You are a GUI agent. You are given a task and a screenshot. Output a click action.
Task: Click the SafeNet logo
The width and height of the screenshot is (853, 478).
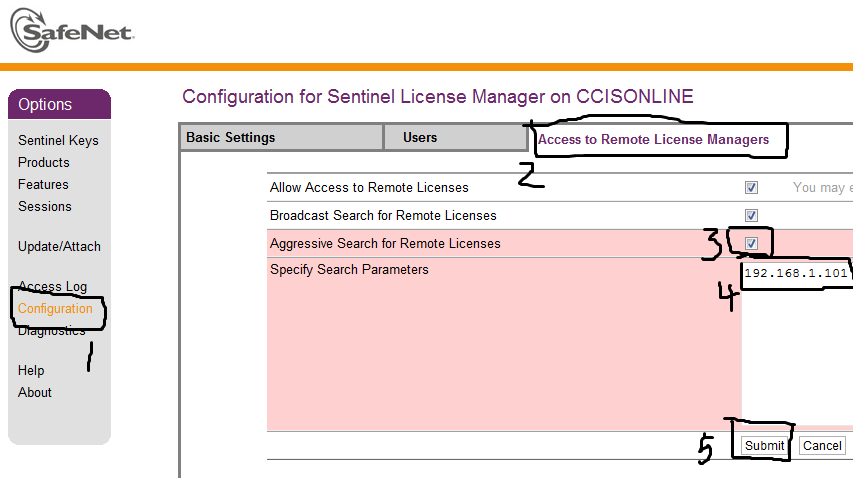point(72,30)
